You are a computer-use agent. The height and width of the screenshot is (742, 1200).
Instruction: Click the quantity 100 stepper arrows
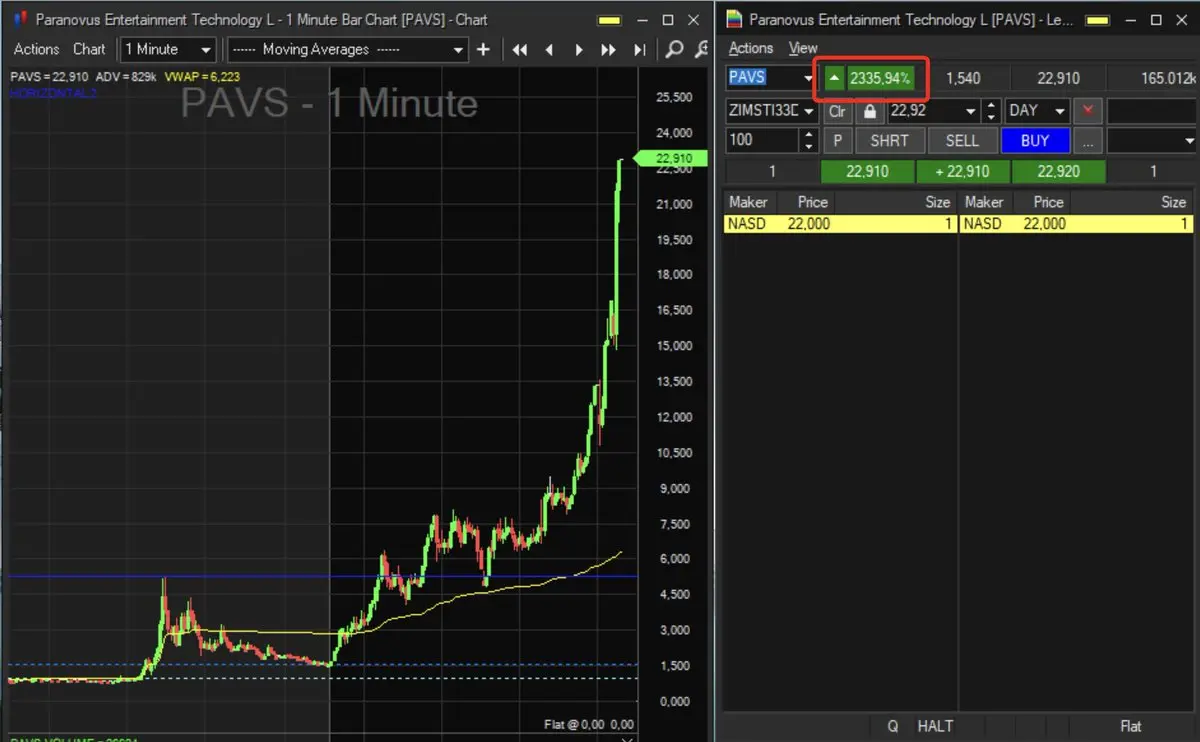(x=811, y=141)
